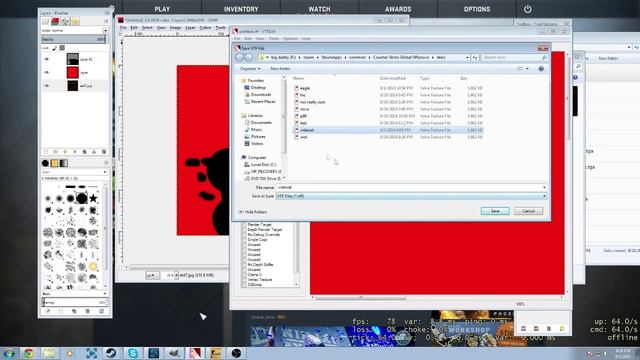The width and height of the screenshot is (640, 360).
Task: Open Save as type dropdown
Action: click(411, 196)
